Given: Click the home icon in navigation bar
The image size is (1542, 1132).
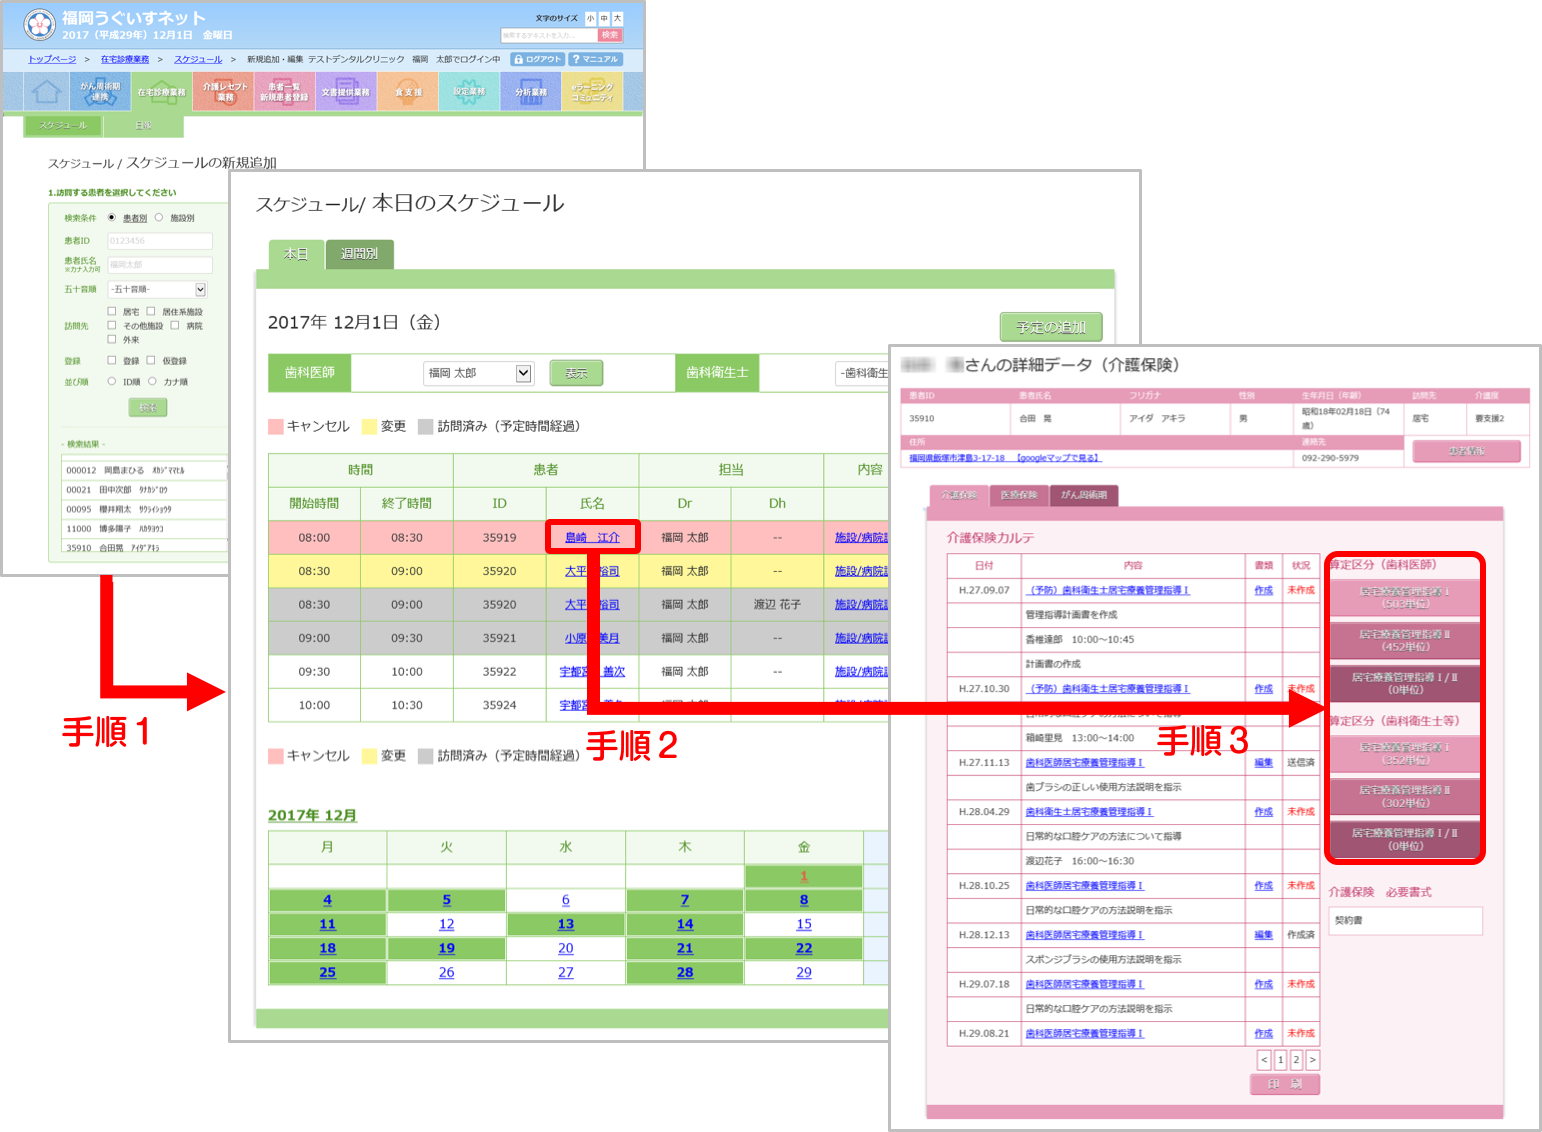Looking at the screenshot, I should (46, 92).
